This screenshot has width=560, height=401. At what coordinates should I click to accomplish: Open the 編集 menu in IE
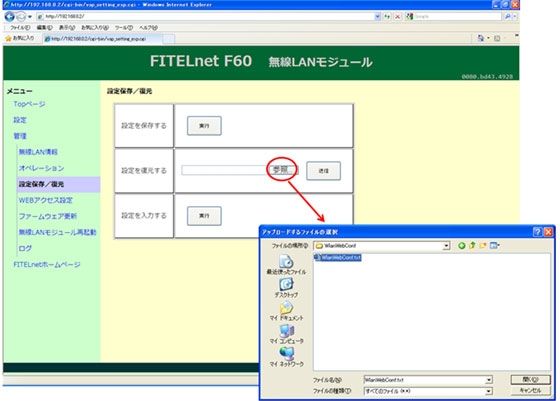44,27
